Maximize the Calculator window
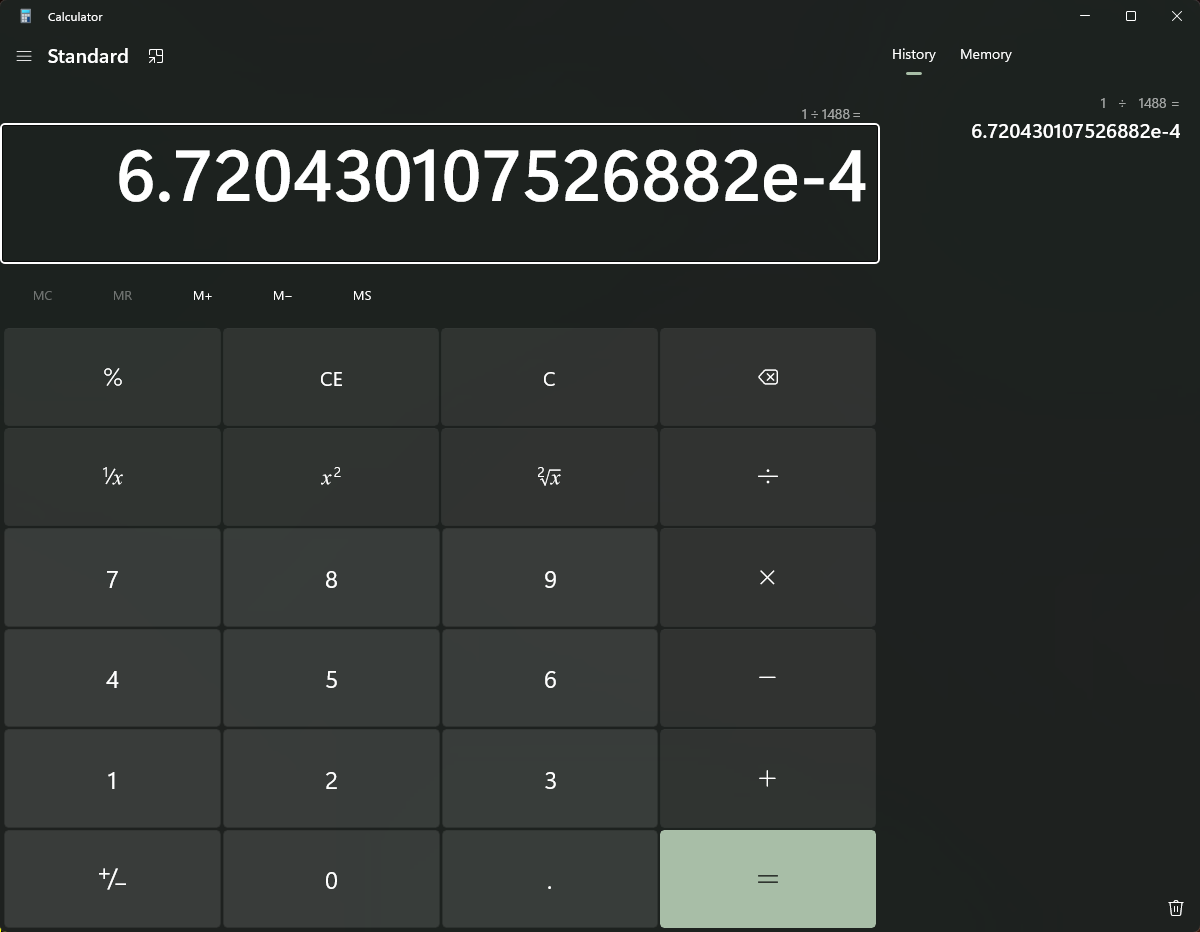The image size is (1200, 932). click(x=1131, y=16)
